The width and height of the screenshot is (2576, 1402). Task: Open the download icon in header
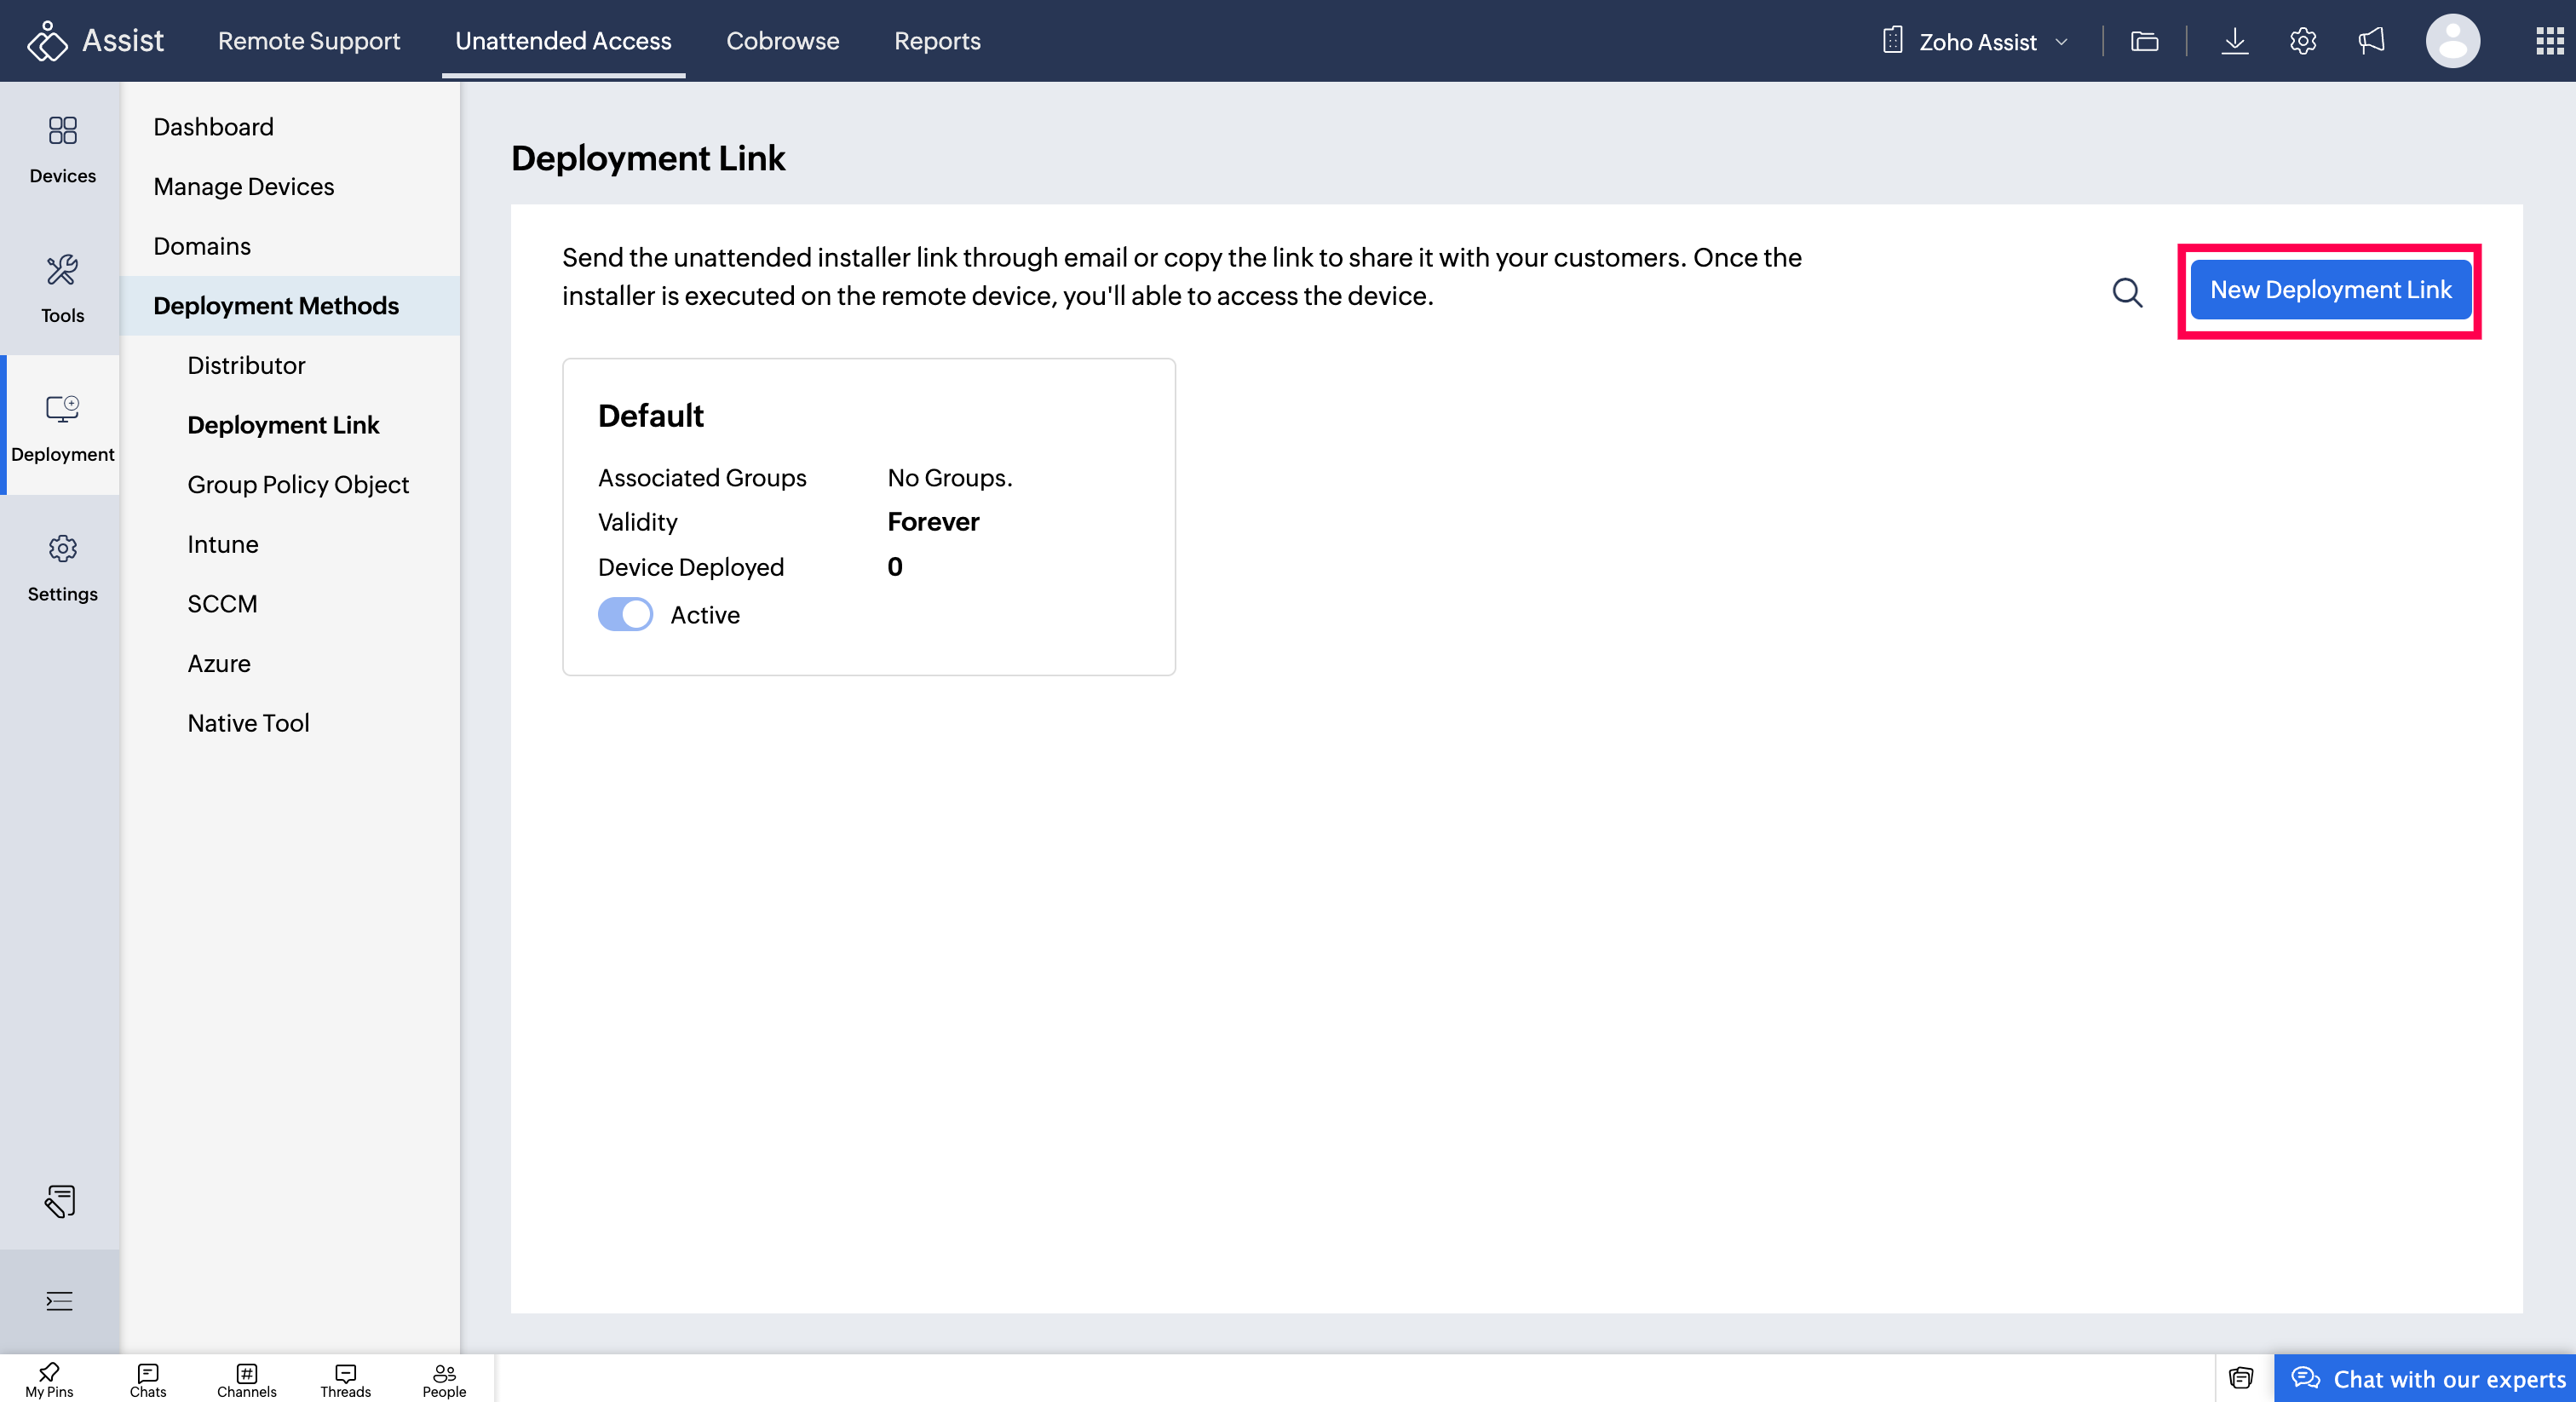tap(2234, 41)
